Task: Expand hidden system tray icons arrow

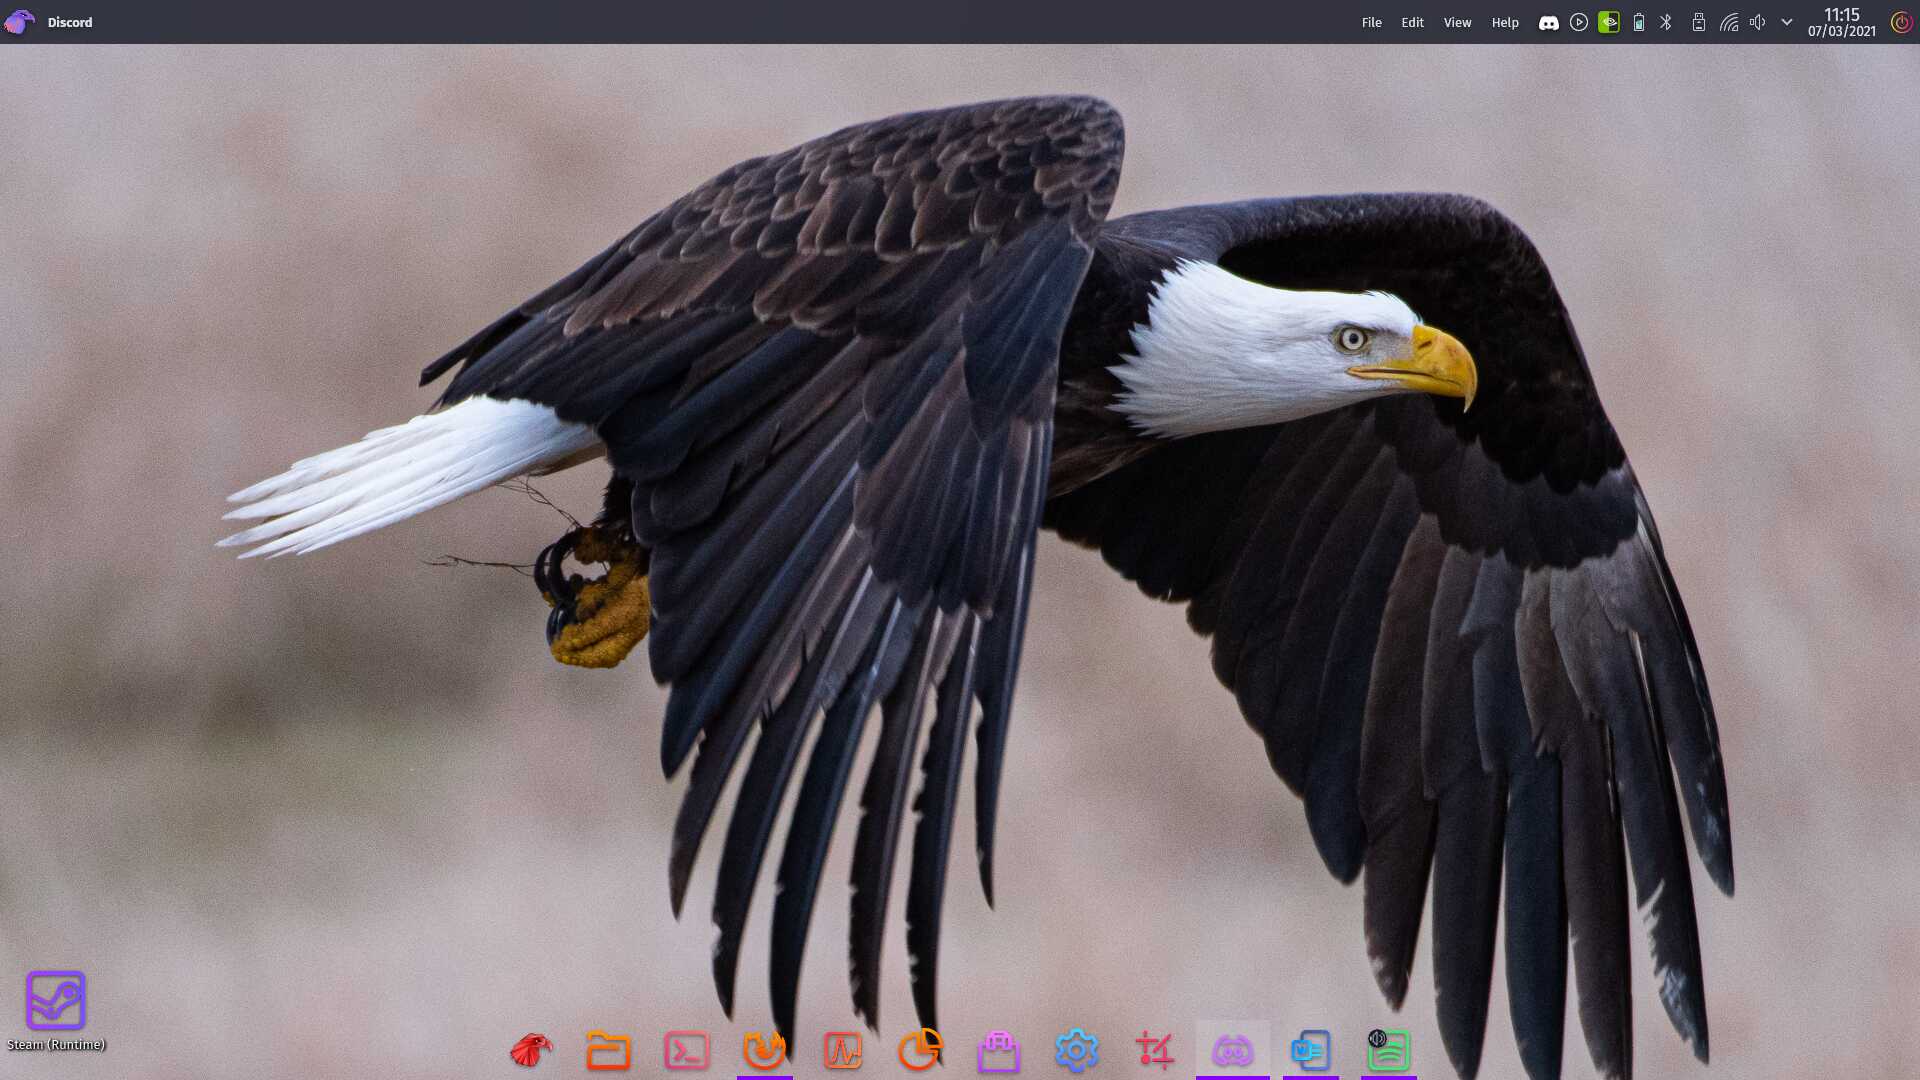Action: point(1786,22)
